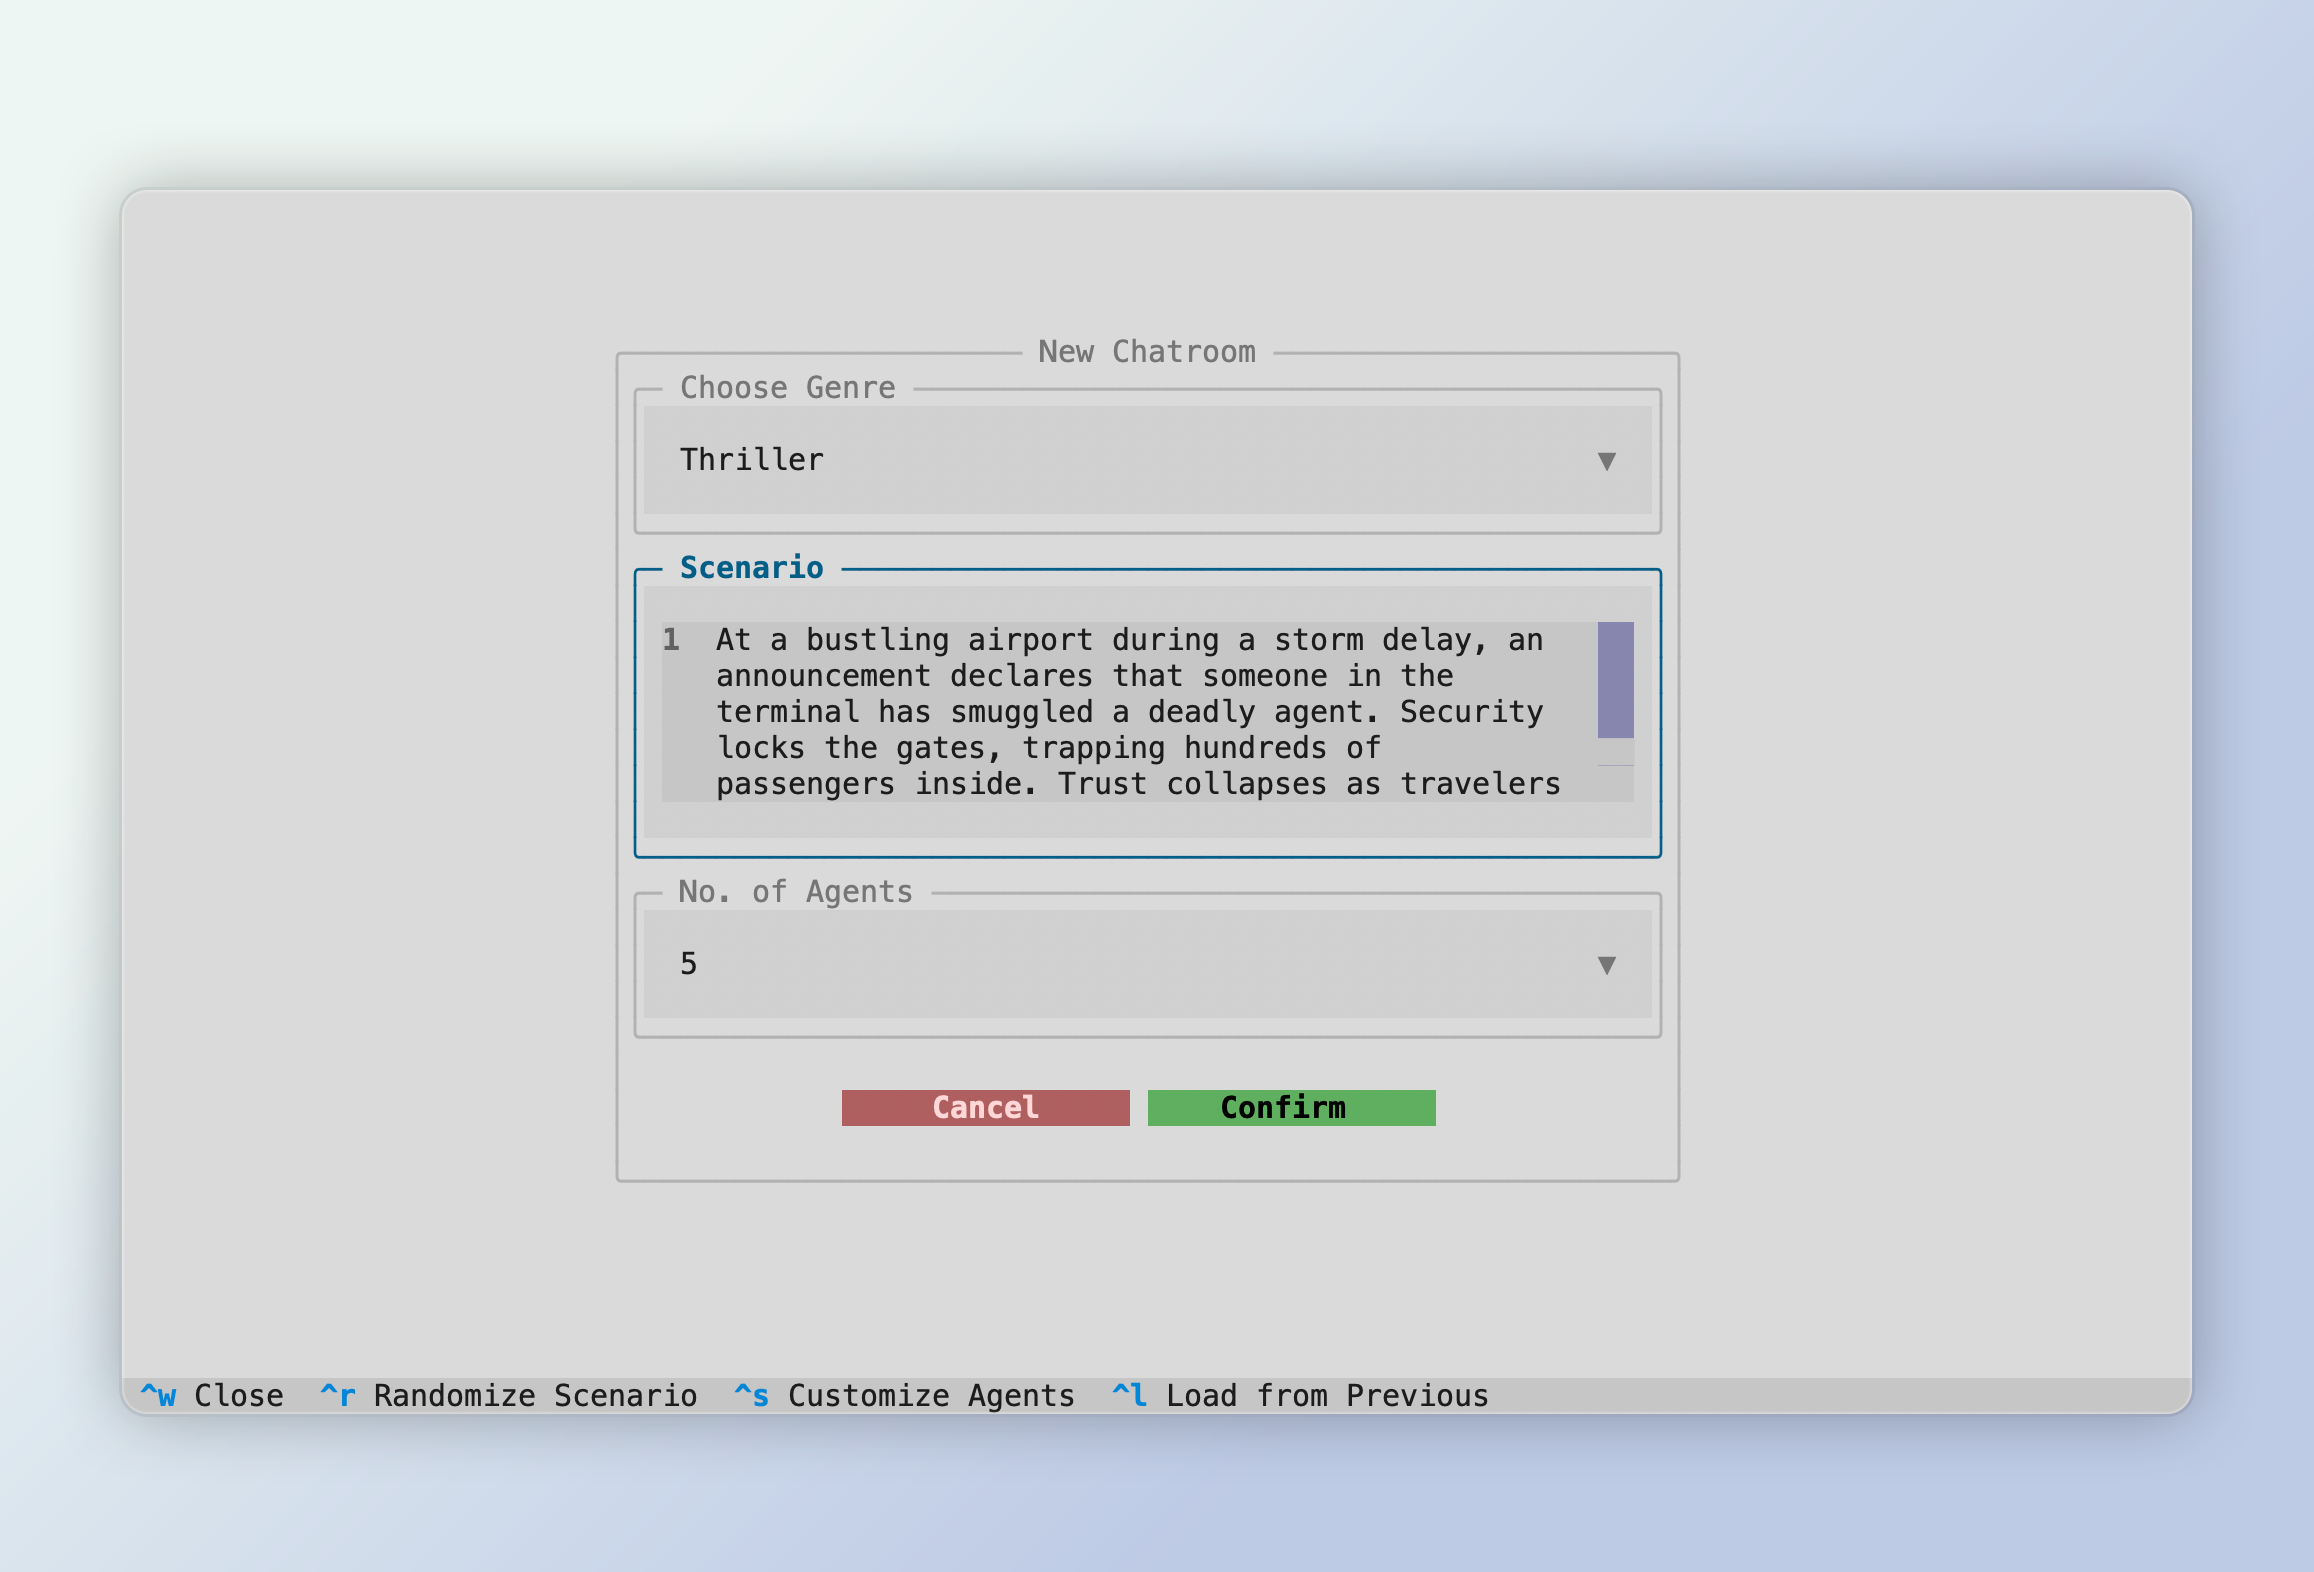The height and width of the screenshot is (1572, 2314).
Task: Click the word 'airport' in the scenario text
Action: point(1030,640)
